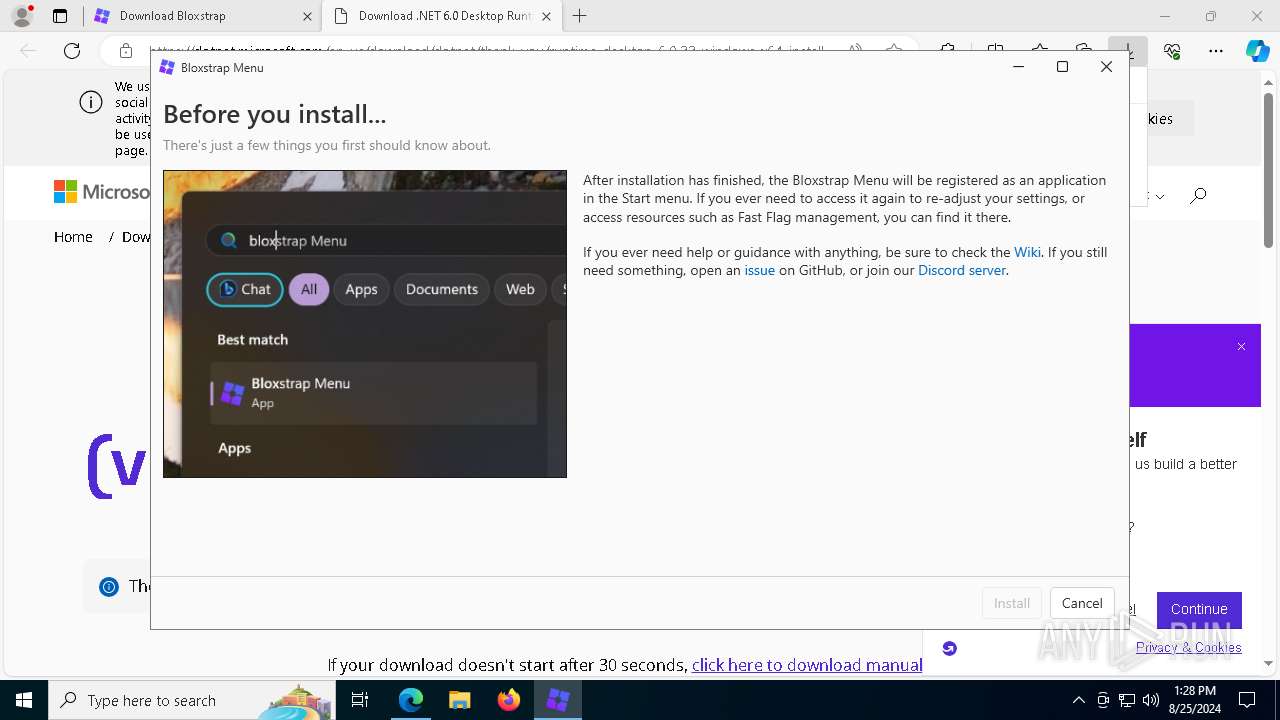1280x720 pixels.
Task: Open volume control in system tray
Action: click(1150, 700)
